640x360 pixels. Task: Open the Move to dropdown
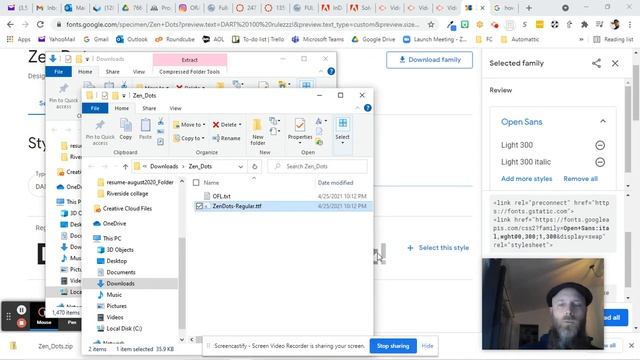coord(189,124)
